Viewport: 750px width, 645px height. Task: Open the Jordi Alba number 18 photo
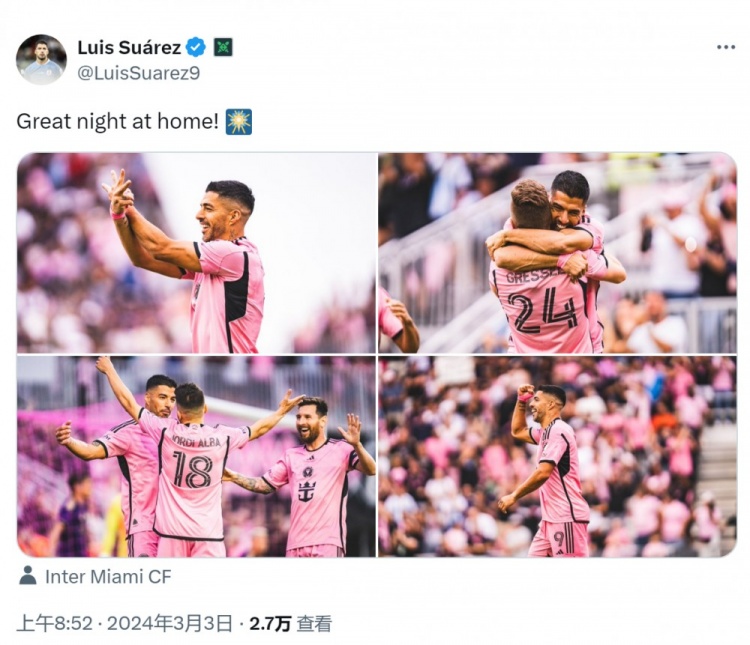tap(197, 456)
